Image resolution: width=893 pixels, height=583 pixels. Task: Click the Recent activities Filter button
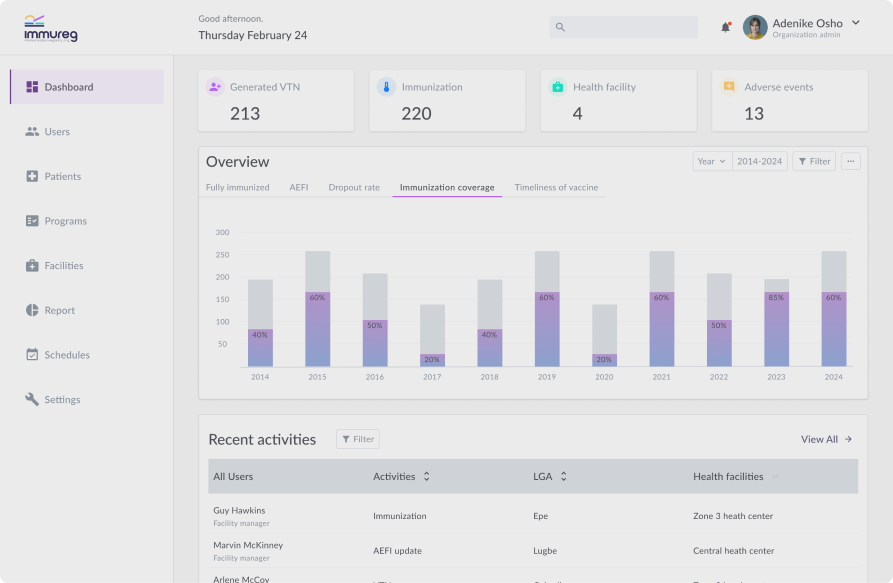click(x=358, y=439)
